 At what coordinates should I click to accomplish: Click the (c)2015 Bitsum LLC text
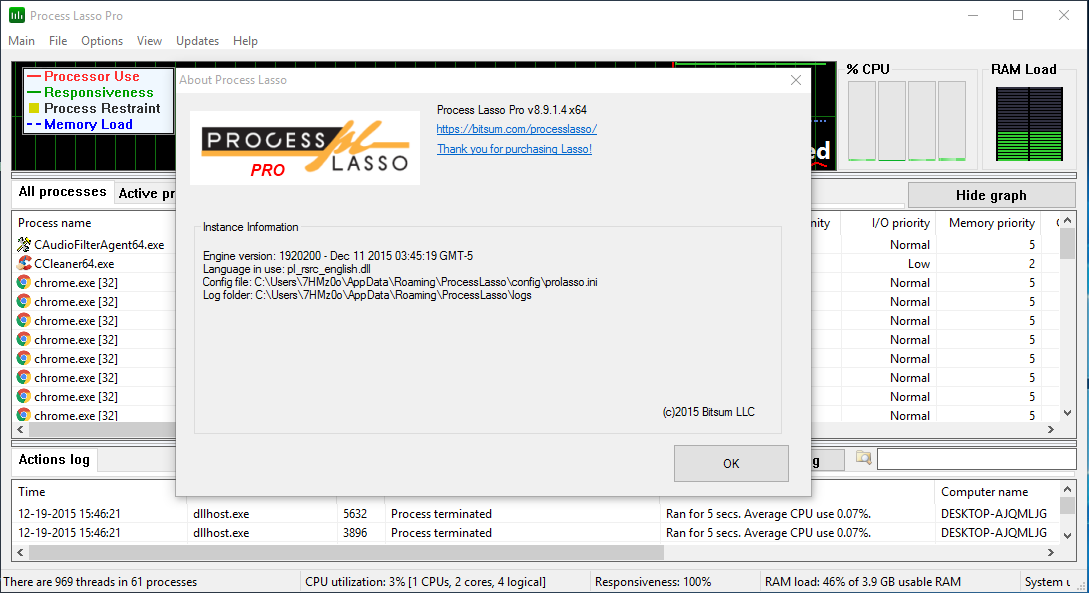pyautogui.click(x=708, y=412)
